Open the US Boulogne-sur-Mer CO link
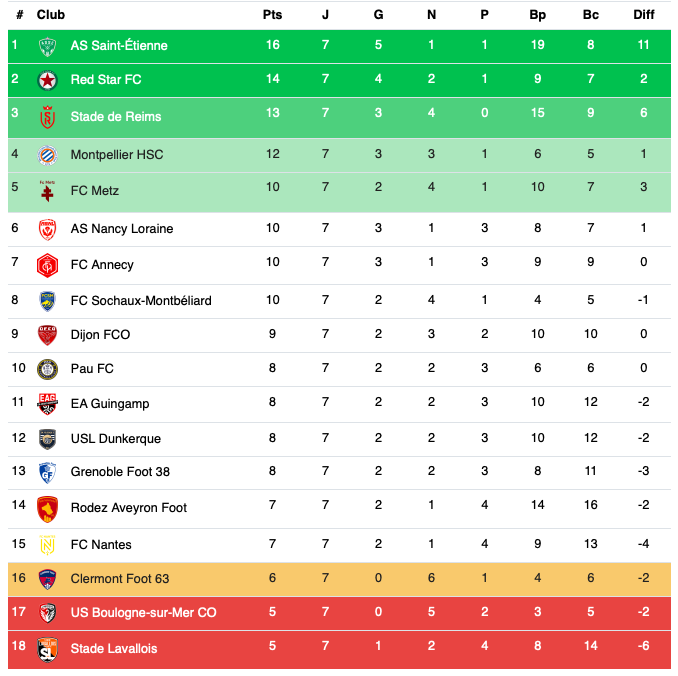678x676 pixels. [x=144, y=613]
